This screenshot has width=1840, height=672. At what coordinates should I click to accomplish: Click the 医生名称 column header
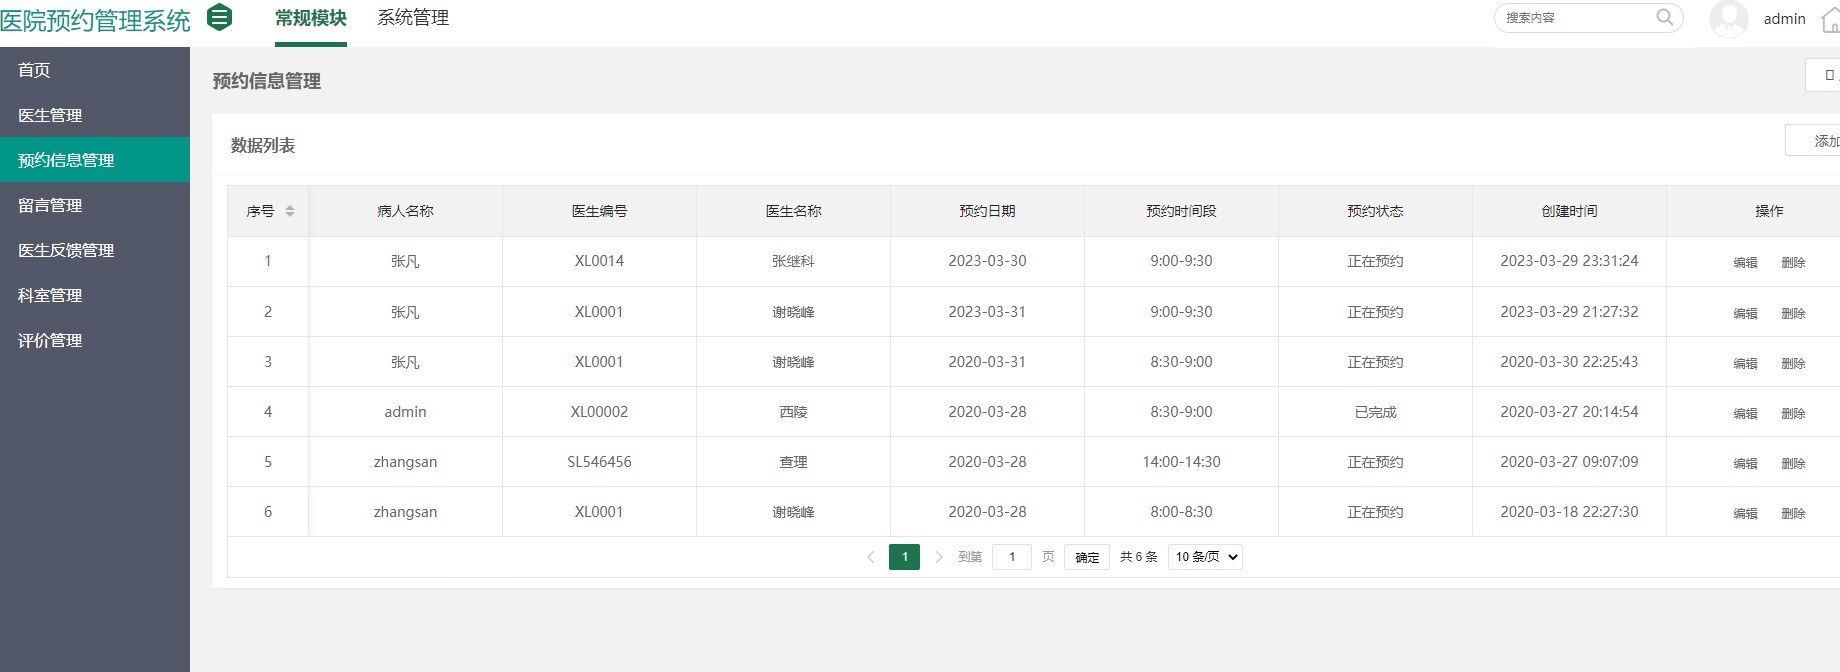(x=793, y=211)
